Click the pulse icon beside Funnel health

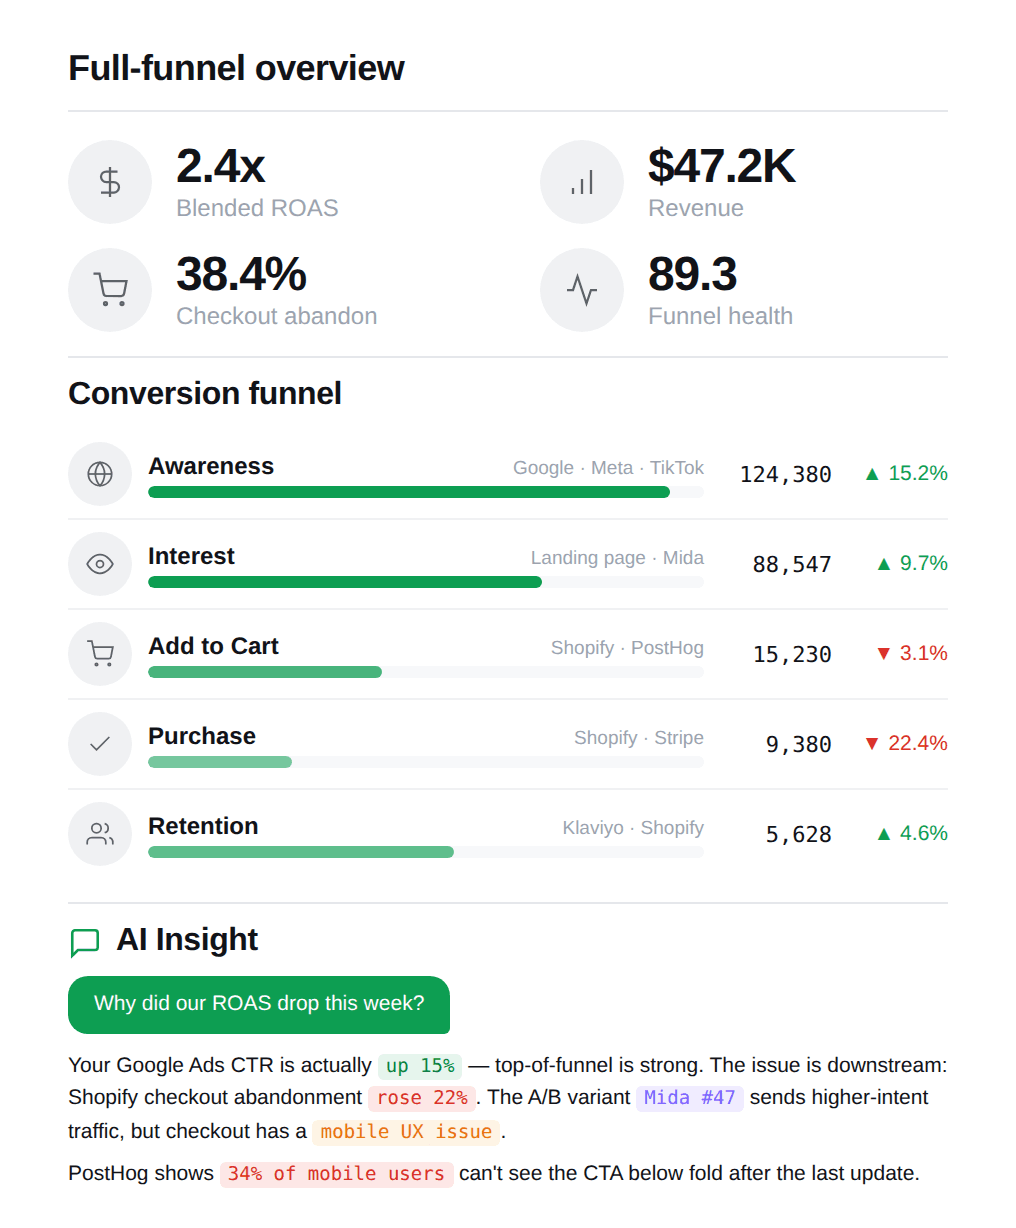click(x=582, y=290)
